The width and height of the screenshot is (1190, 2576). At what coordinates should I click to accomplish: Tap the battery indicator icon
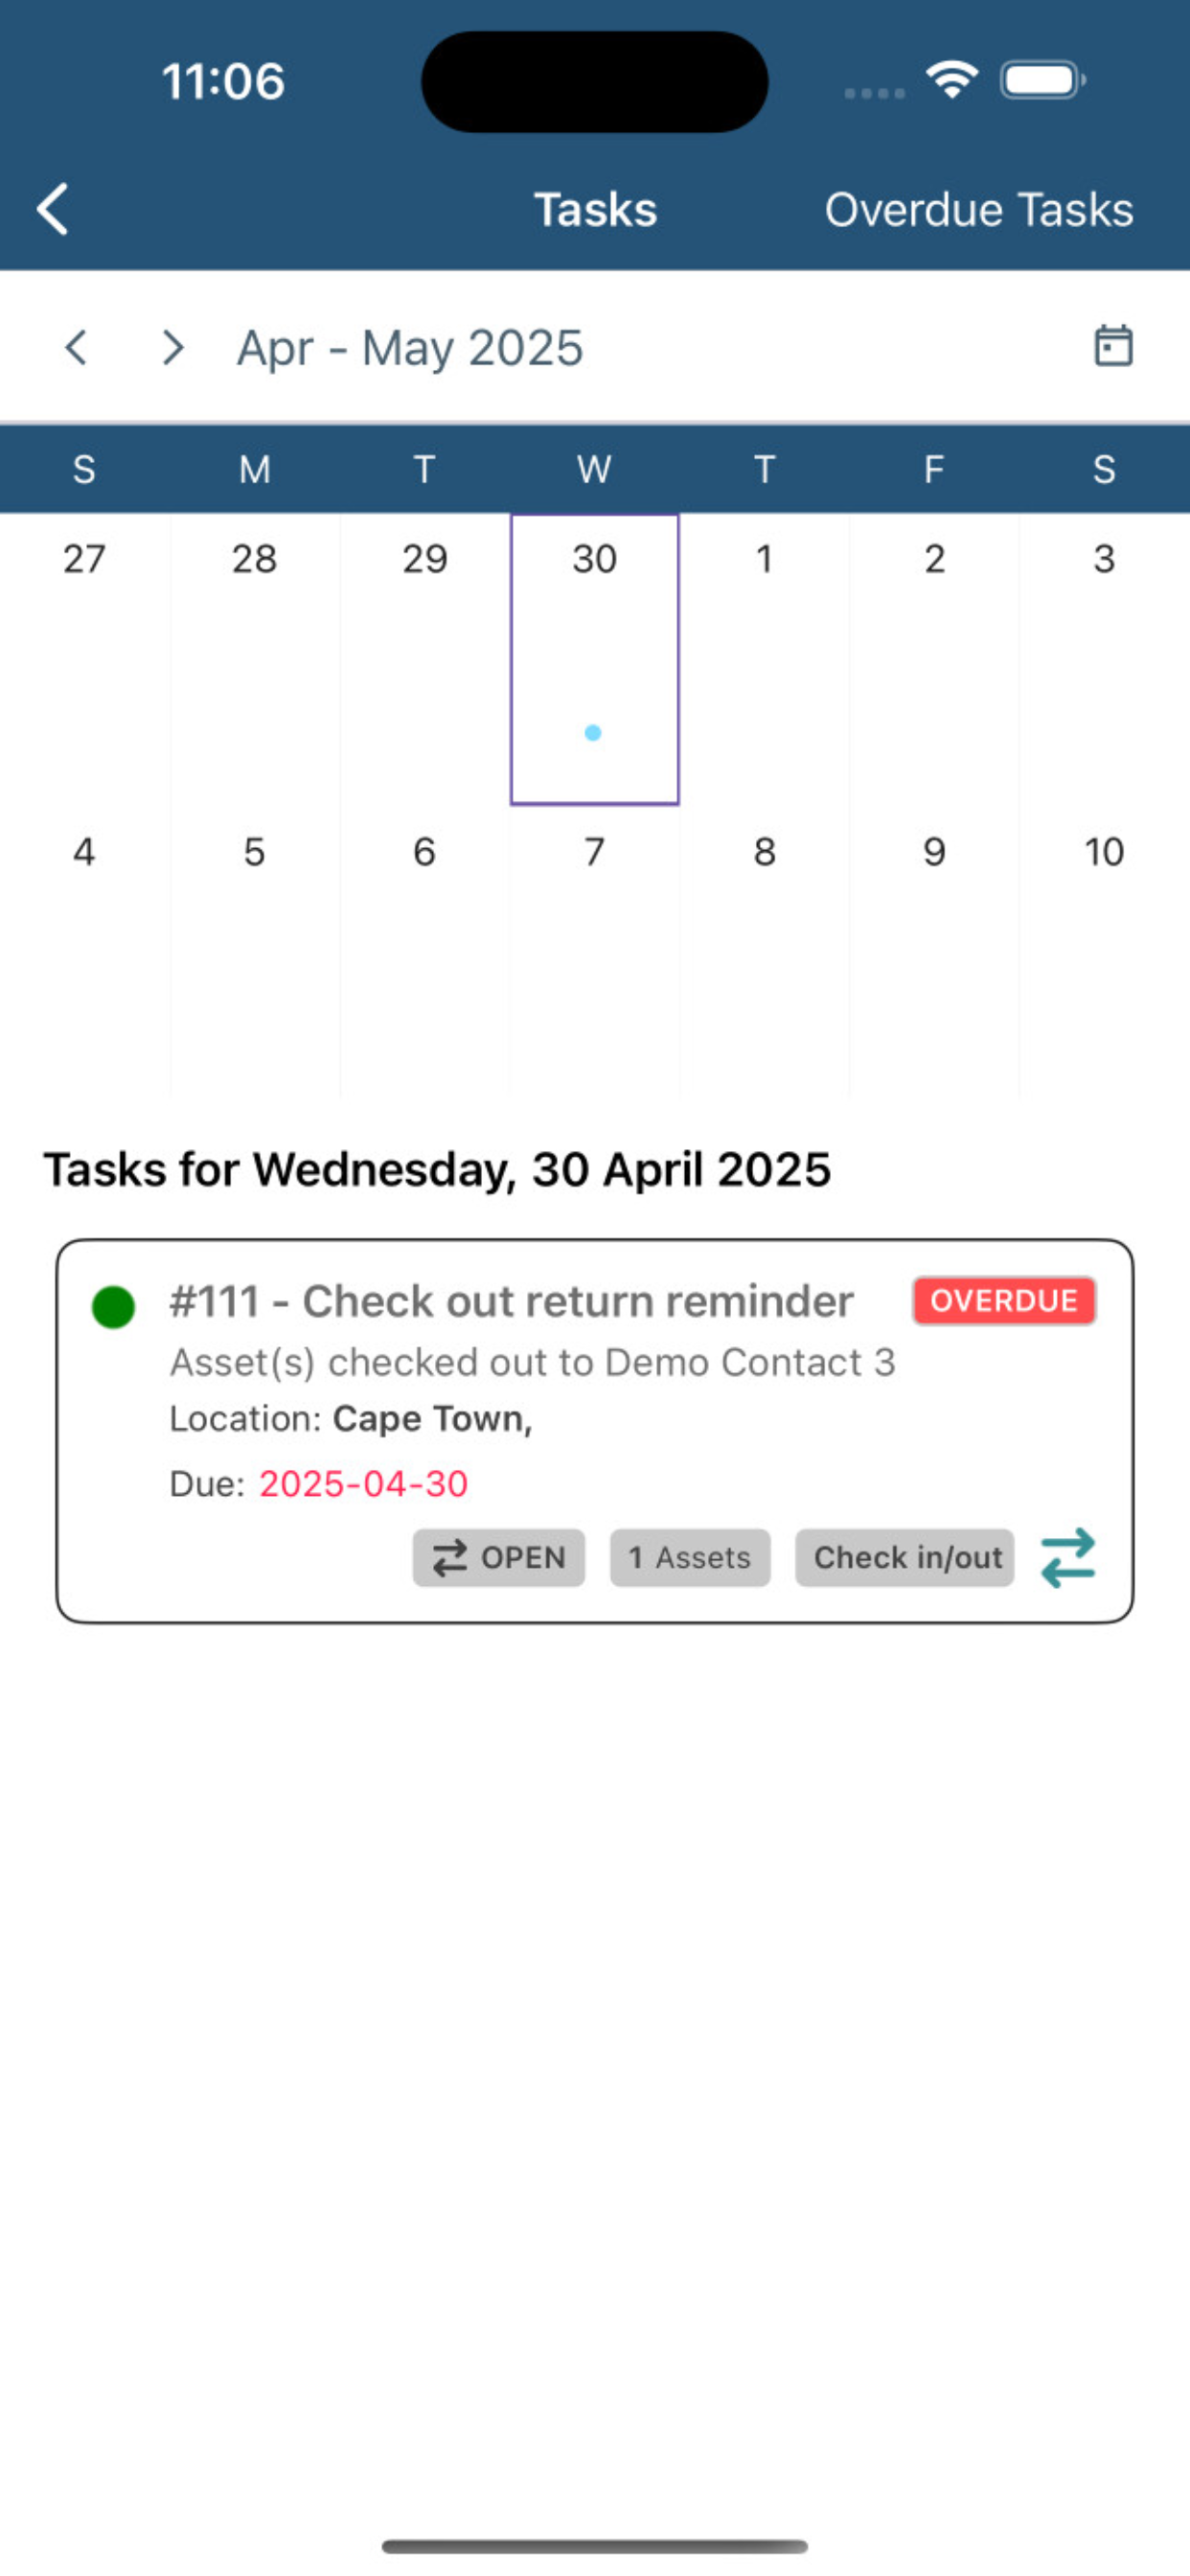coord(1043,80)
